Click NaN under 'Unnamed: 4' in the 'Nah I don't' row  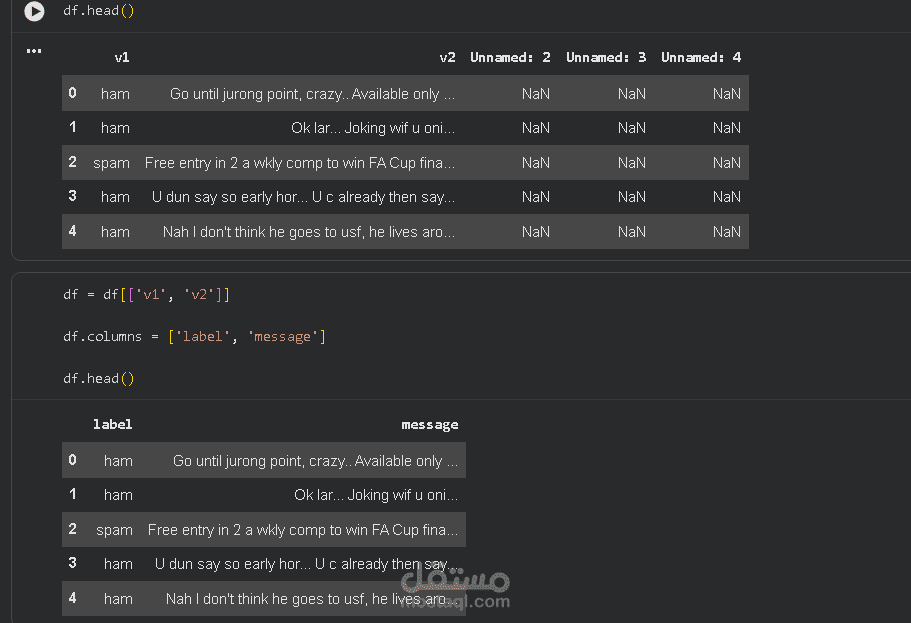point(727,232)
